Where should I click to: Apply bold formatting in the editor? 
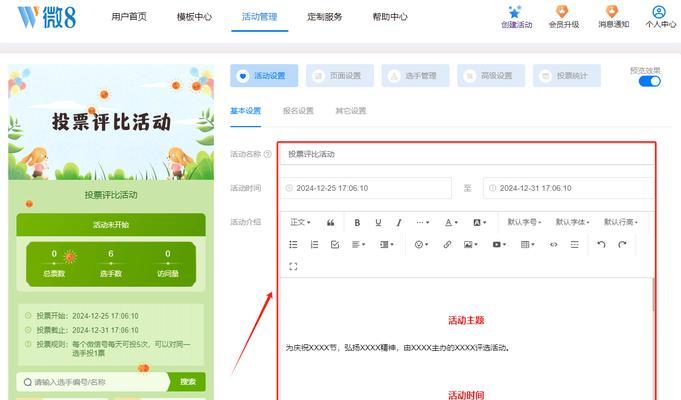(357, 222)
